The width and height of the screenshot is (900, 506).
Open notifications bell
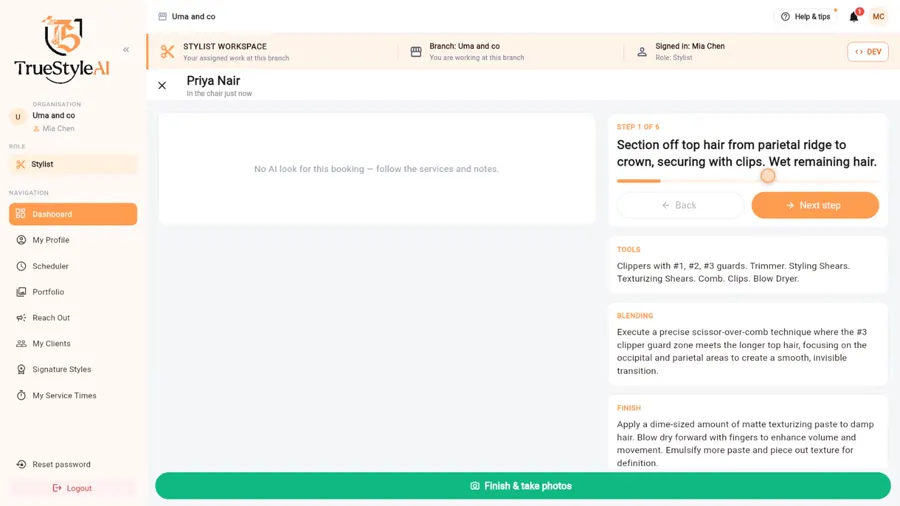854,17
